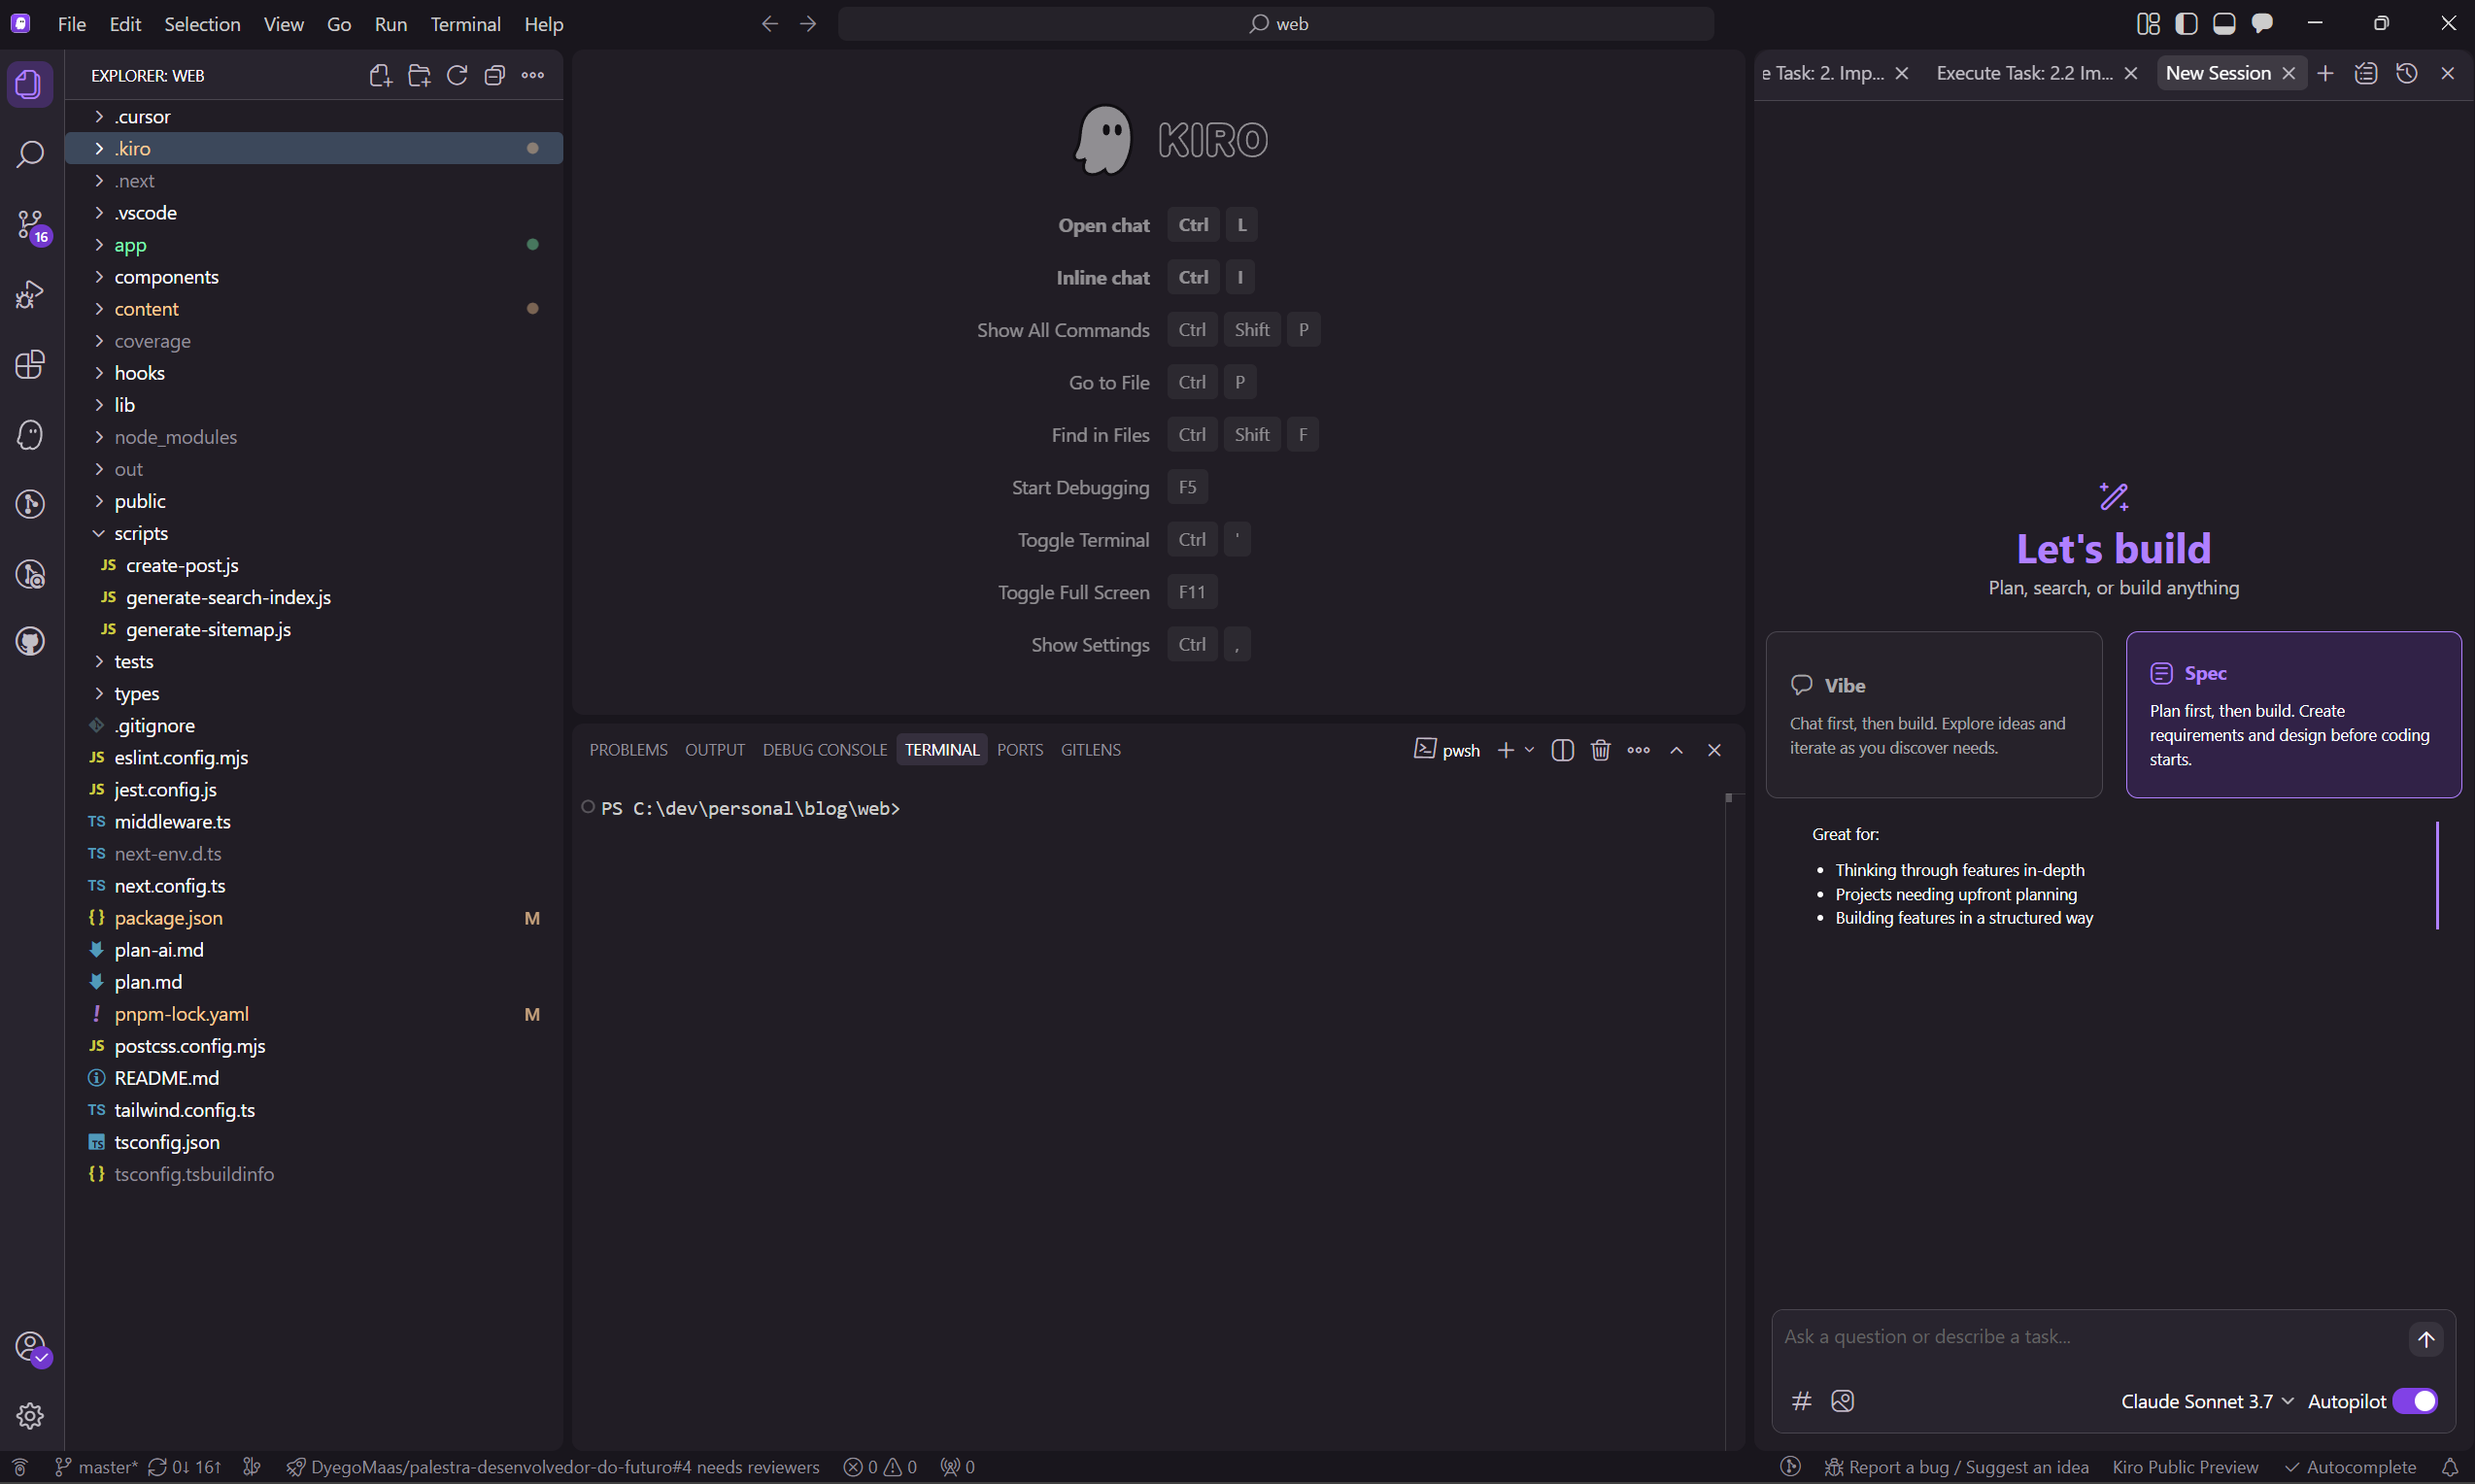Open the customize layout icon

[2148, 23]
